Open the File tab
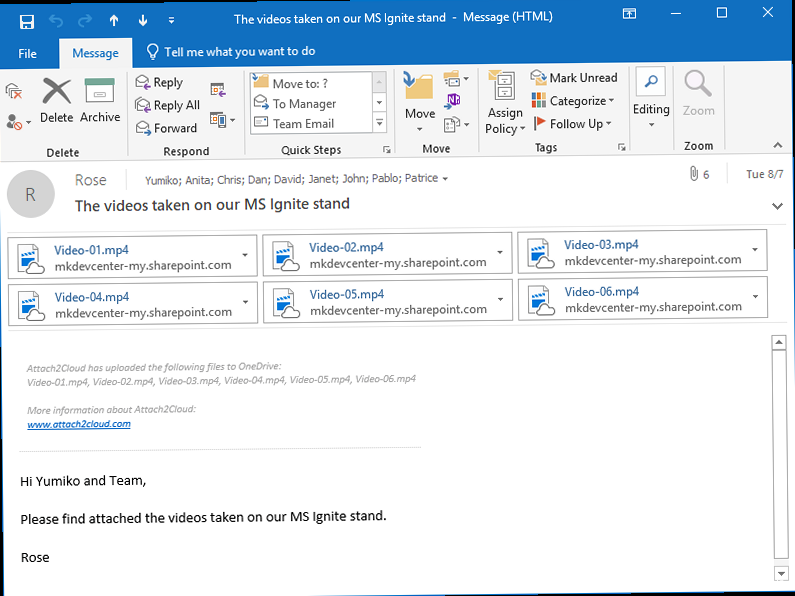795x596 pixels. pos(27,53)
